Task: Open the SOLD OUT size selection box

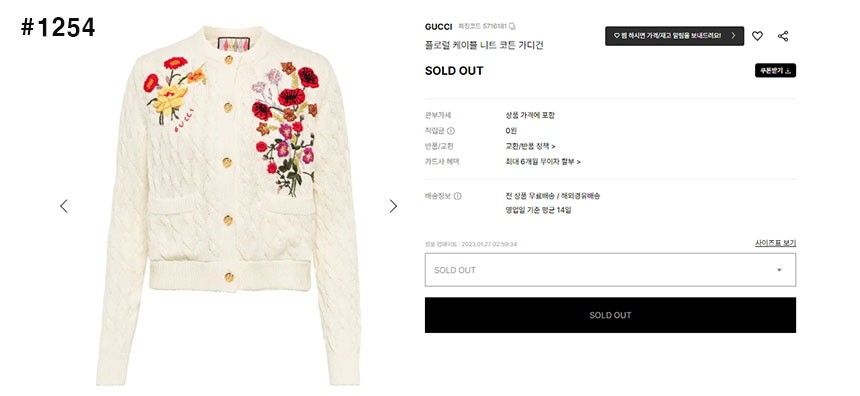Action: click(610, 270)
